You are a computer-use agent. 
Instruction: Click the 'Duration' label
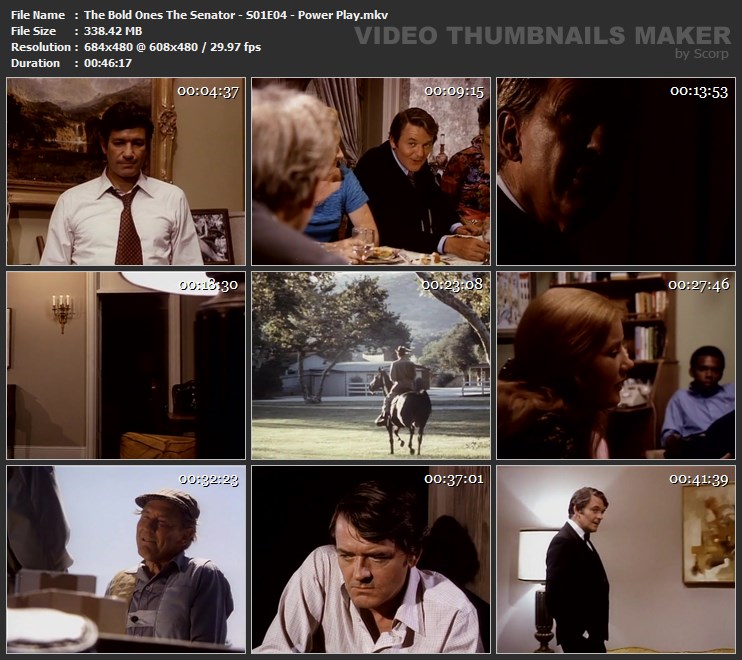(x=35, y=63)
